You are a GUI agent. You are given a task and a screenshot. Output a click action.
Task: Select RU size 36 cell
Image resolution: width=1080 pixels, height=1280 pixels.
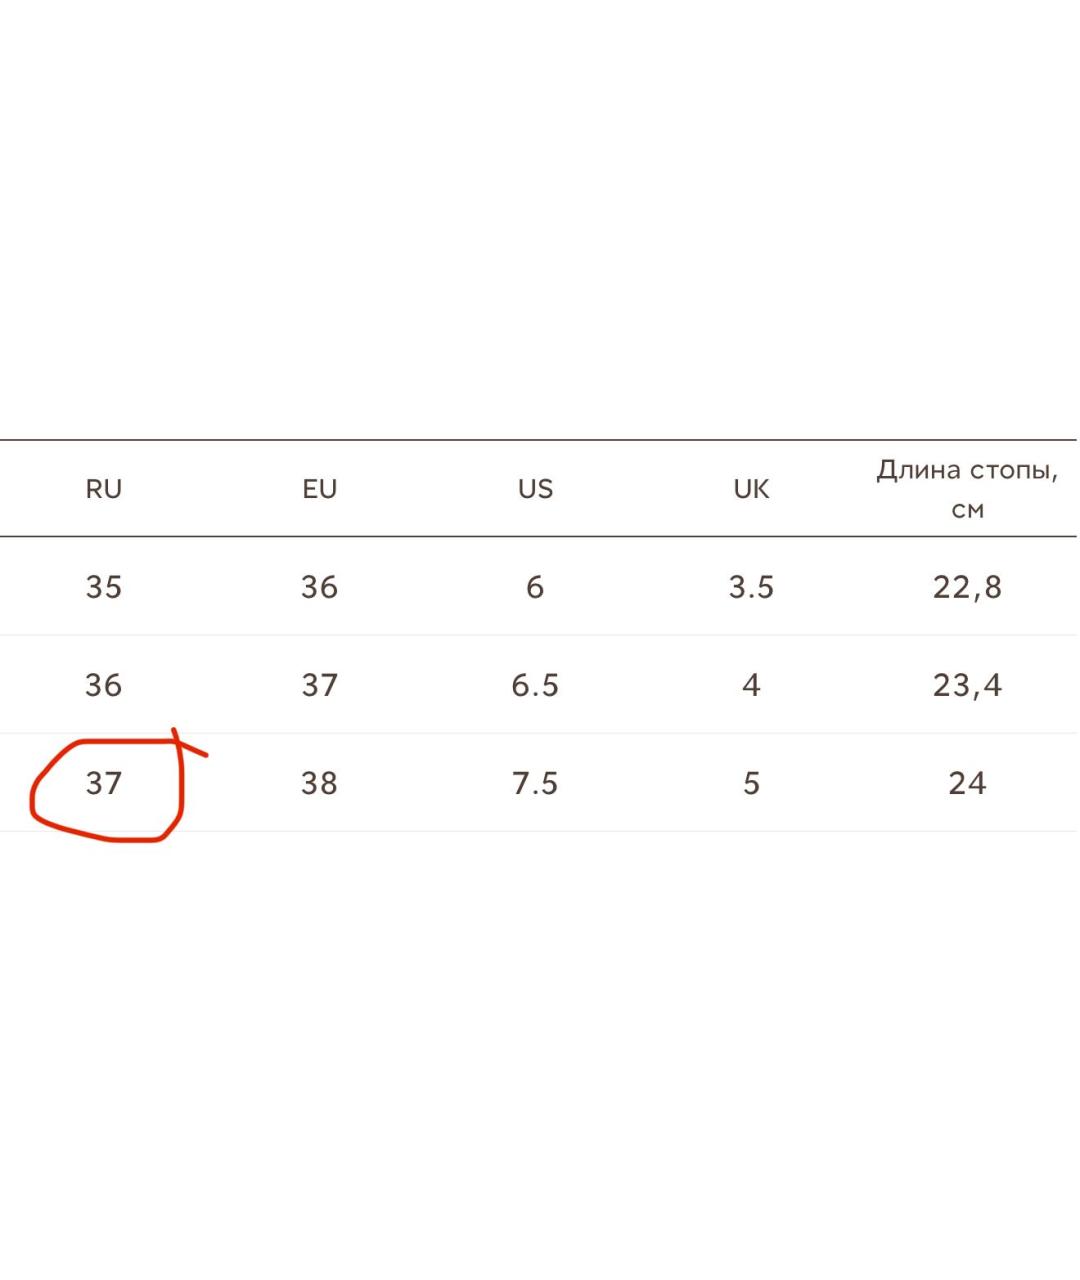104,685
